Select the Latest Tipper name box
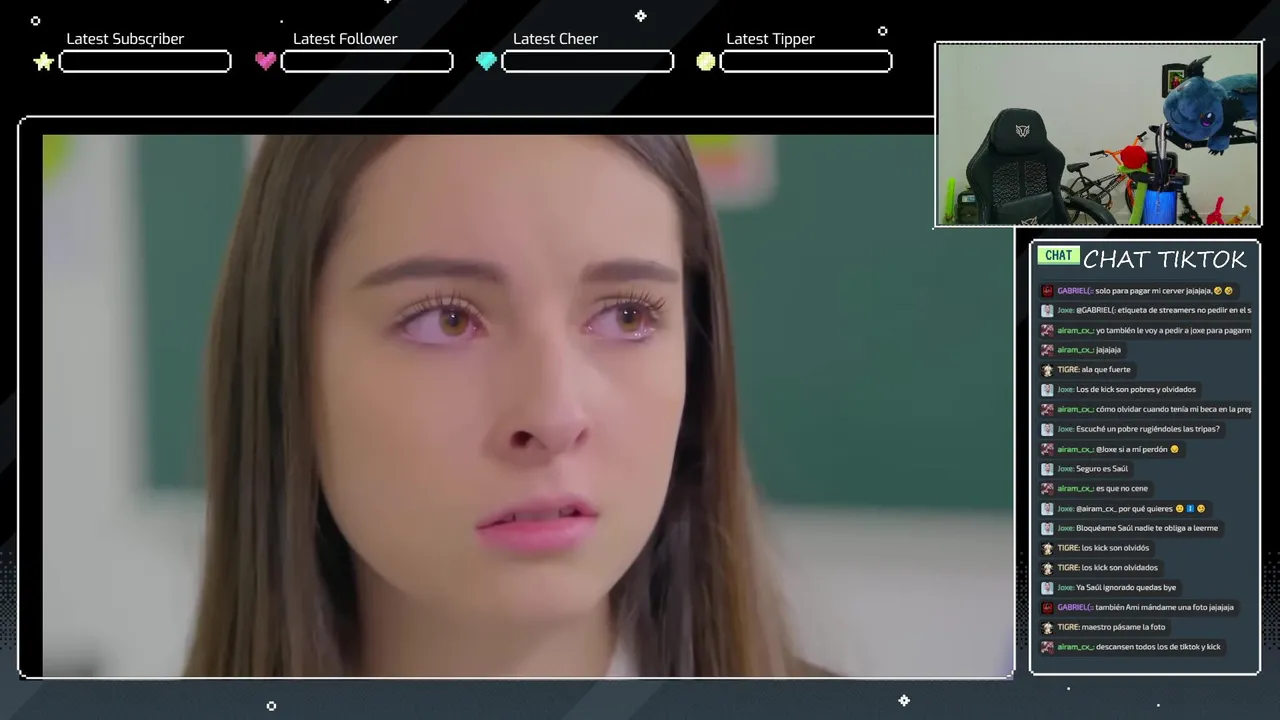Image resolution: width=1280 pixels, height=720 pixels. (x=806, y=62)
